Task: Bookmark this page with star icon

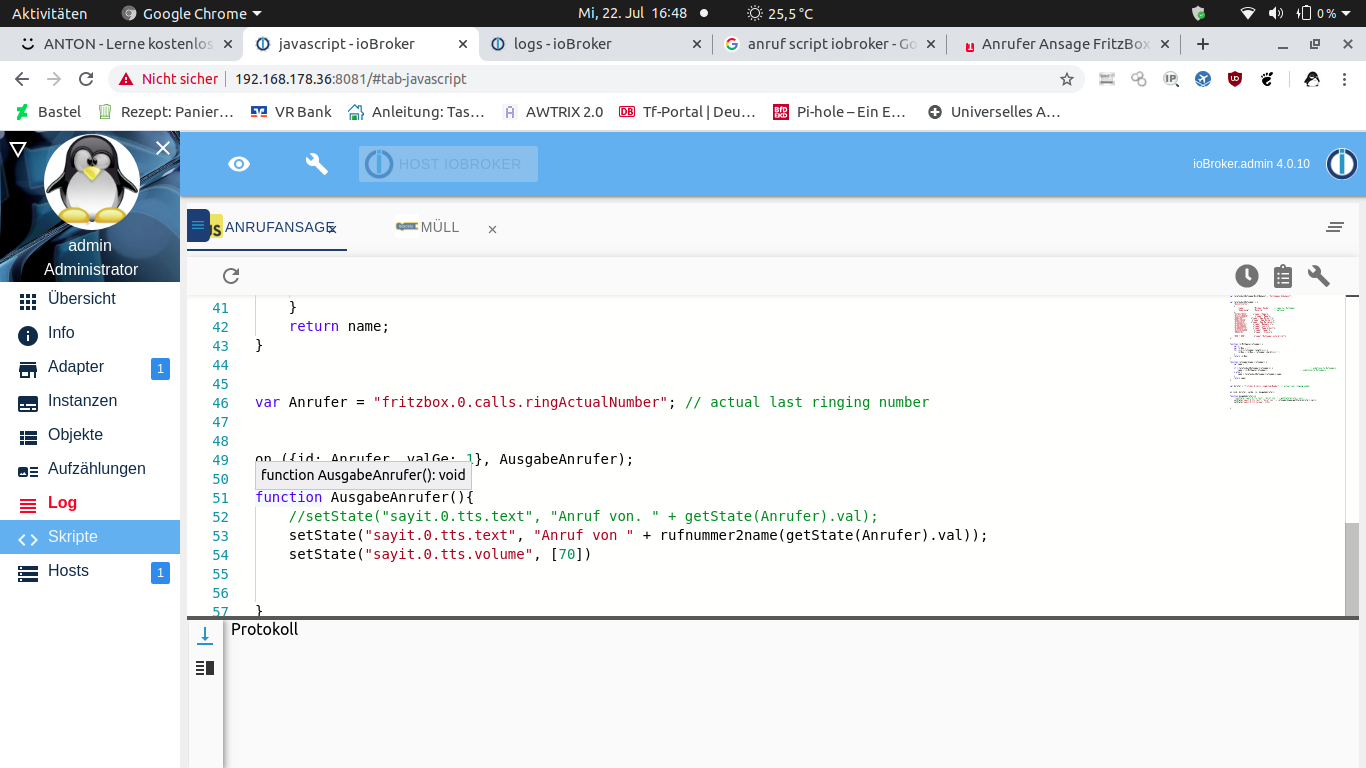Action: [1067, 79]
